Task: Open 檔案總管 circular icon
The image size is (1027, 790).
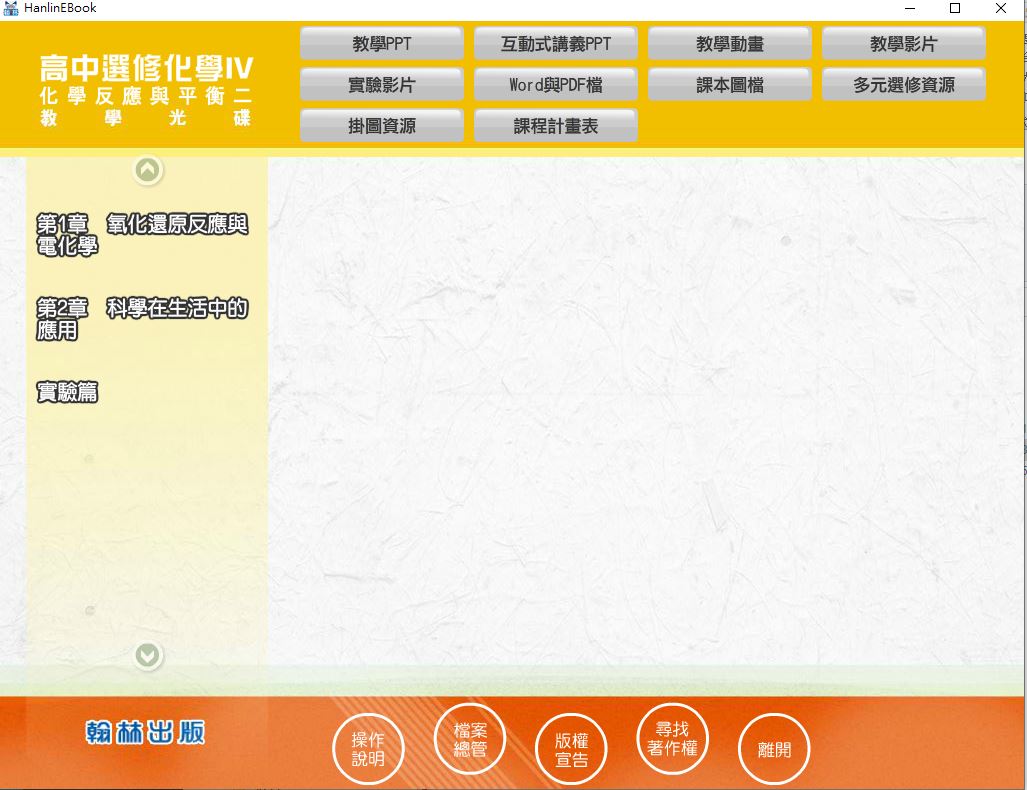Action: coord(470,740)
